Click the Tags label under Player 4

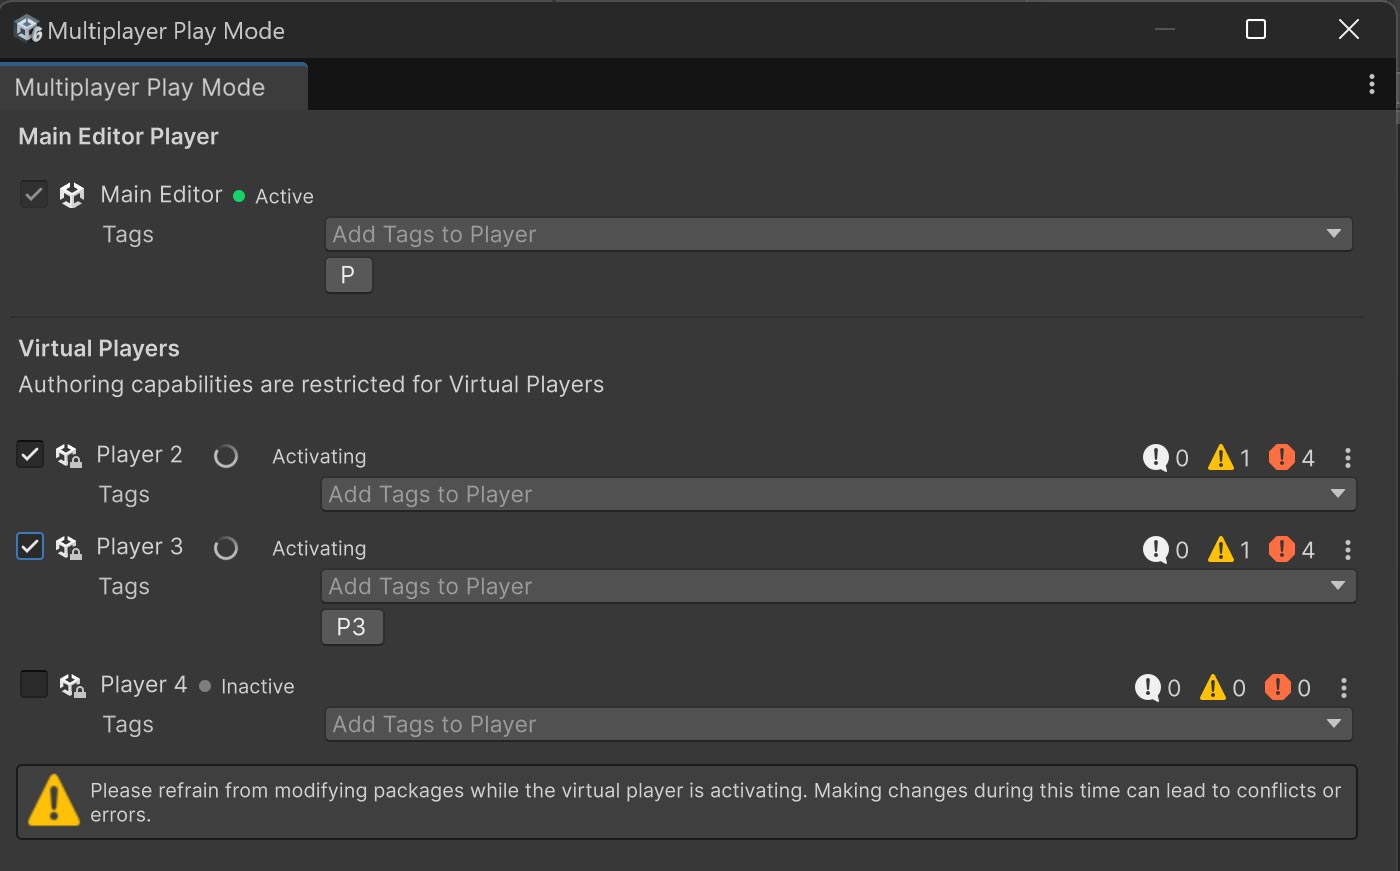(128, 725)
